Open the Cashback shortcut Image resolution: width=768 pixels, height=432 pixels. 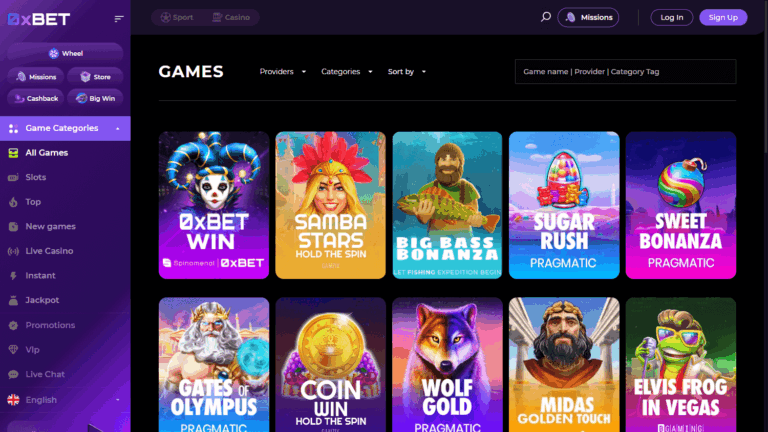pyautogui.click(x=36, y=98)
